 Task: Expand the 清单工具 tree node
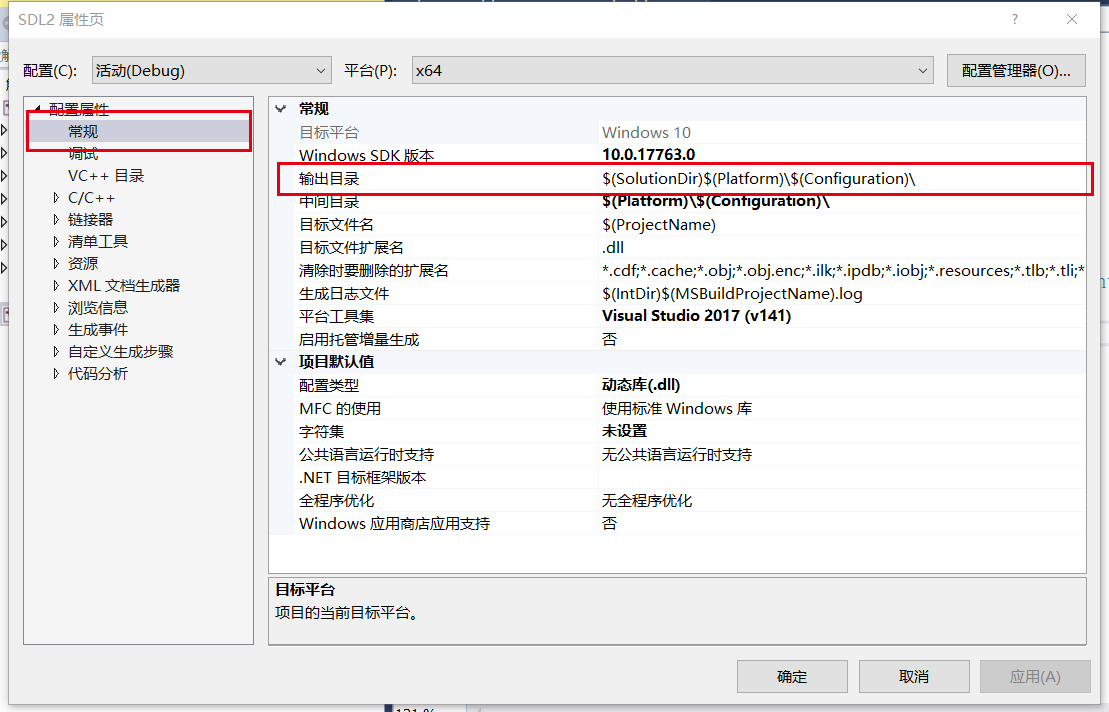point(56,242)
